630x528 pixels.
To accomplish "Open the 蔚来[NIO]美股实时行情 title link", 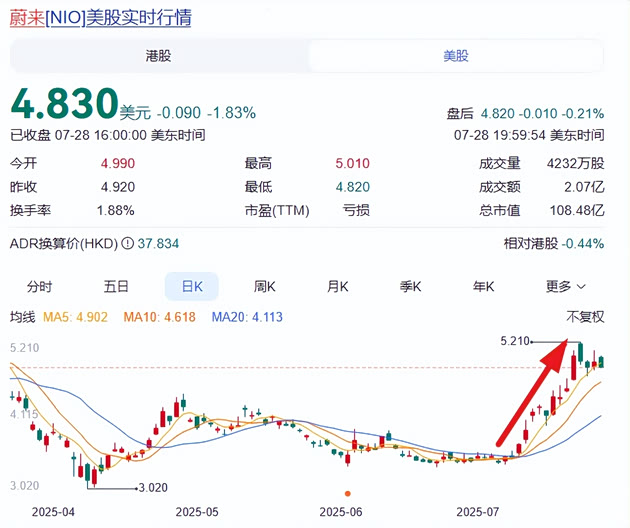I will [101, 19].
